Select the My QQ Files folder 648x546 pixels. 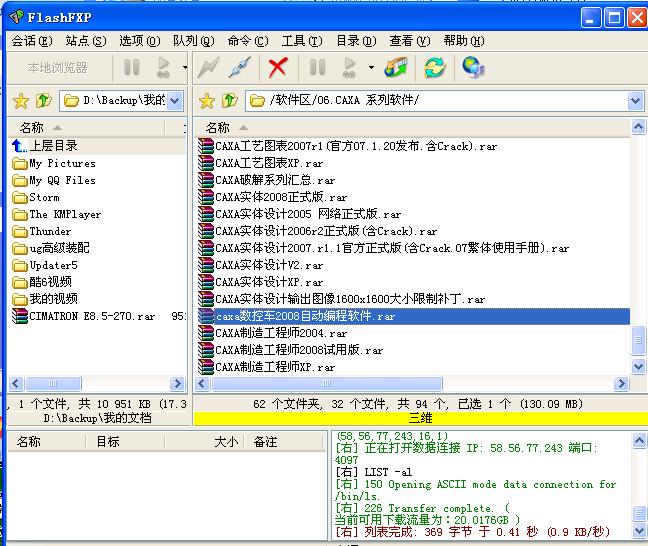pyautogui.click(x=54, y=181)
